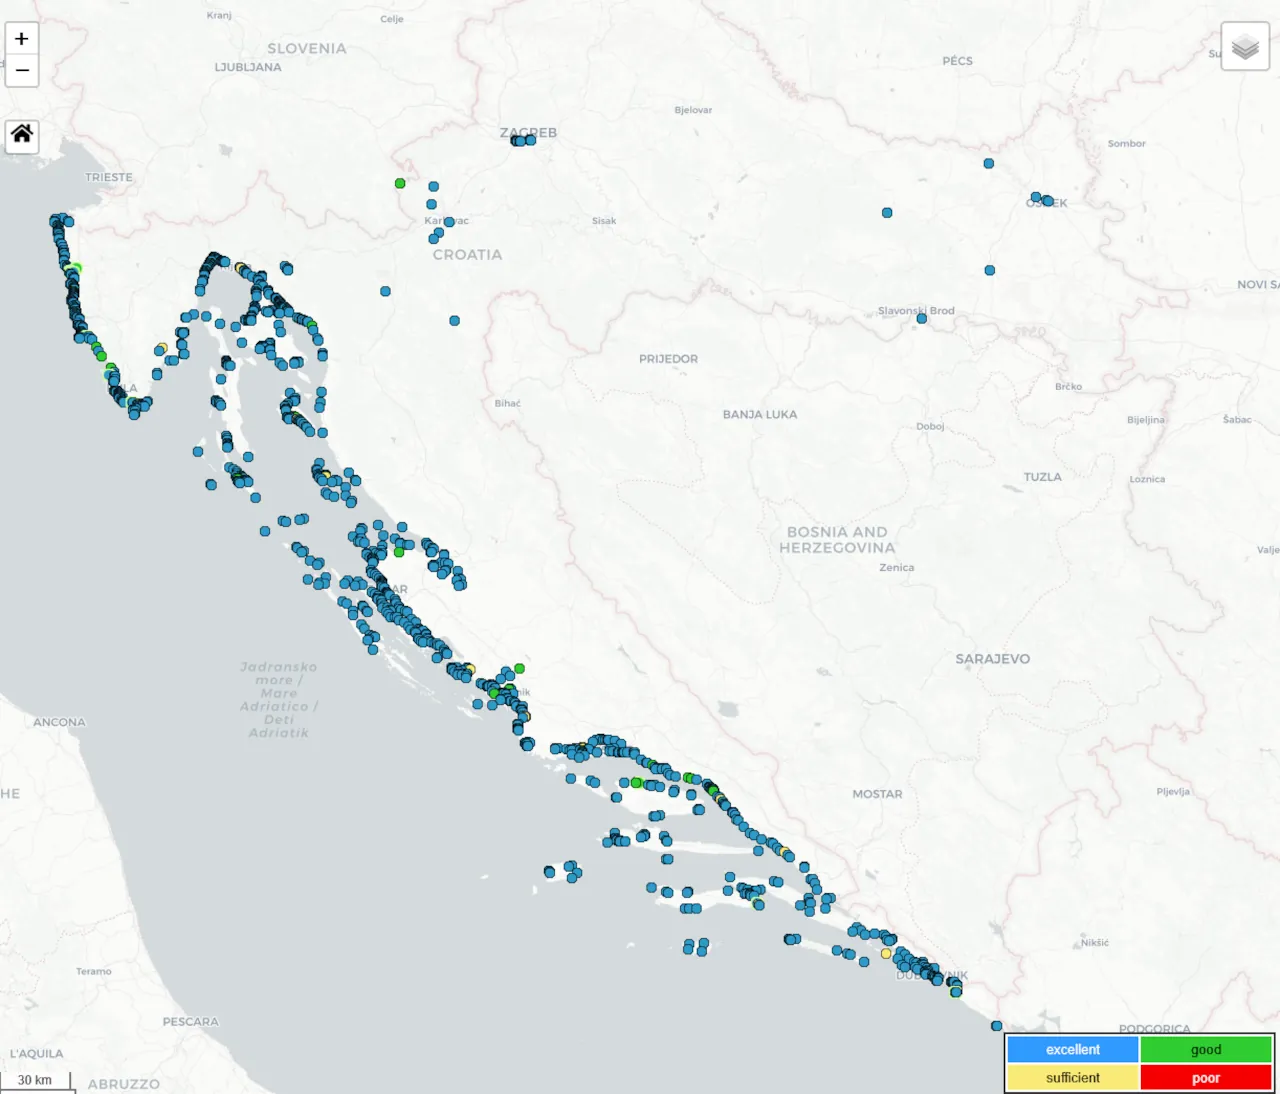Click the Kranj label
Image resolution: width=1280 pixels, height=1094 pixels.
pyautogui.click(x=219, y=15)
